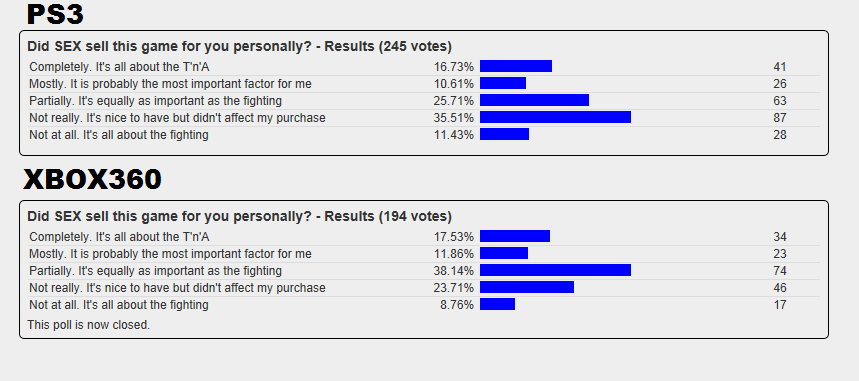
Task: Click PS3 16.73% blue result bar
Action: coord(516,66)
